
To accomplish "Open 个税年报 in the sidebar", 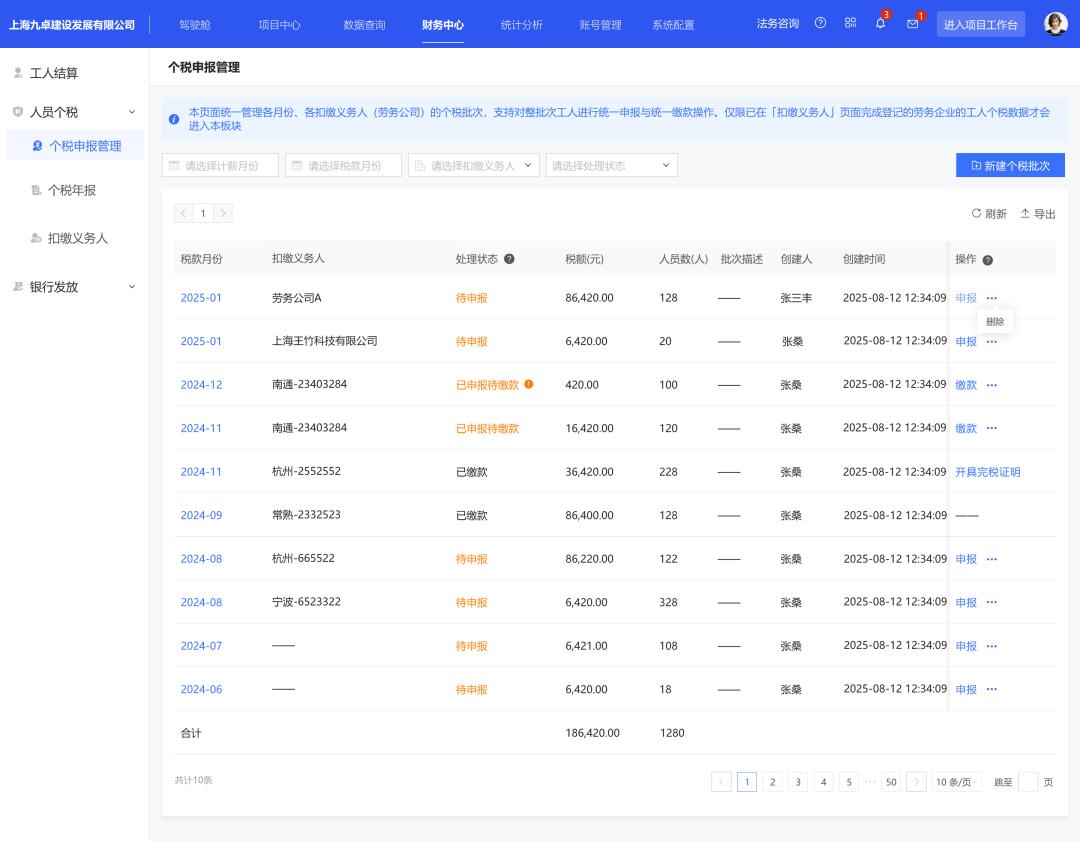I will click(x=72, y=190).
